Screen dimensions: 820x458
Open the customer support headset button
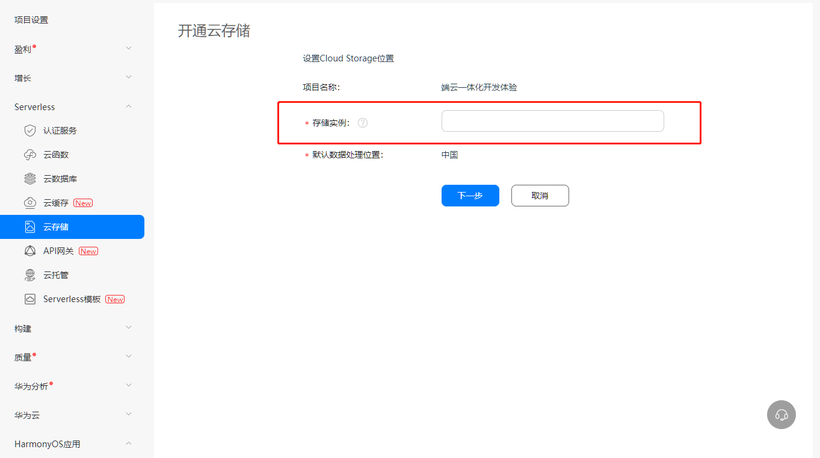781,415
